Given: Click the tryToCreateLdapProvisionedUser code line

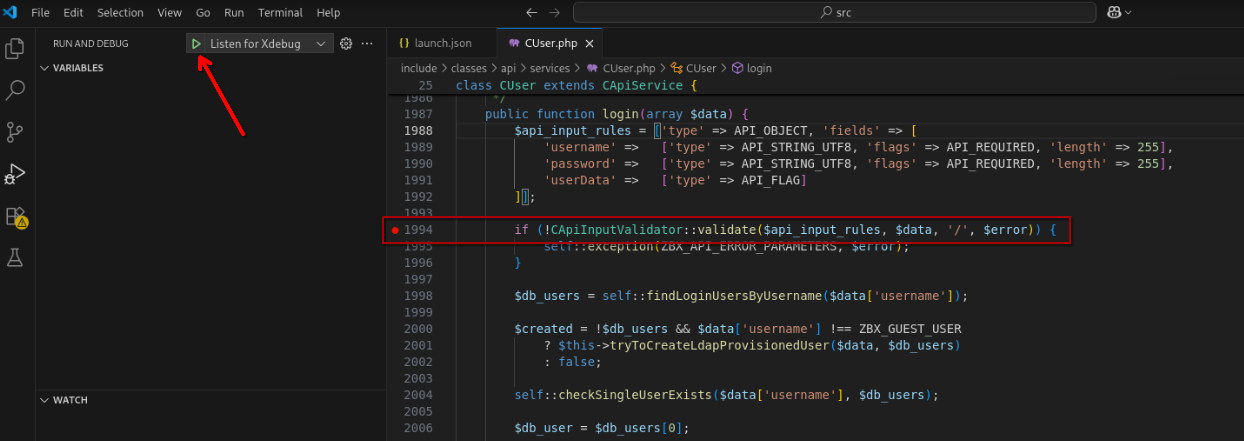Looking at the screenshot, I should click(x=752, y=345).
